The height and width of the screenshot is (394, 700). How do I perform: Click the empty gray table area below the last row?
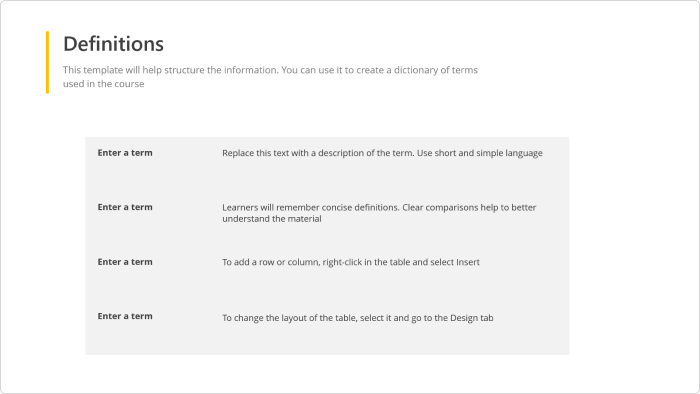pyautogui.click(x=327, y=343)
